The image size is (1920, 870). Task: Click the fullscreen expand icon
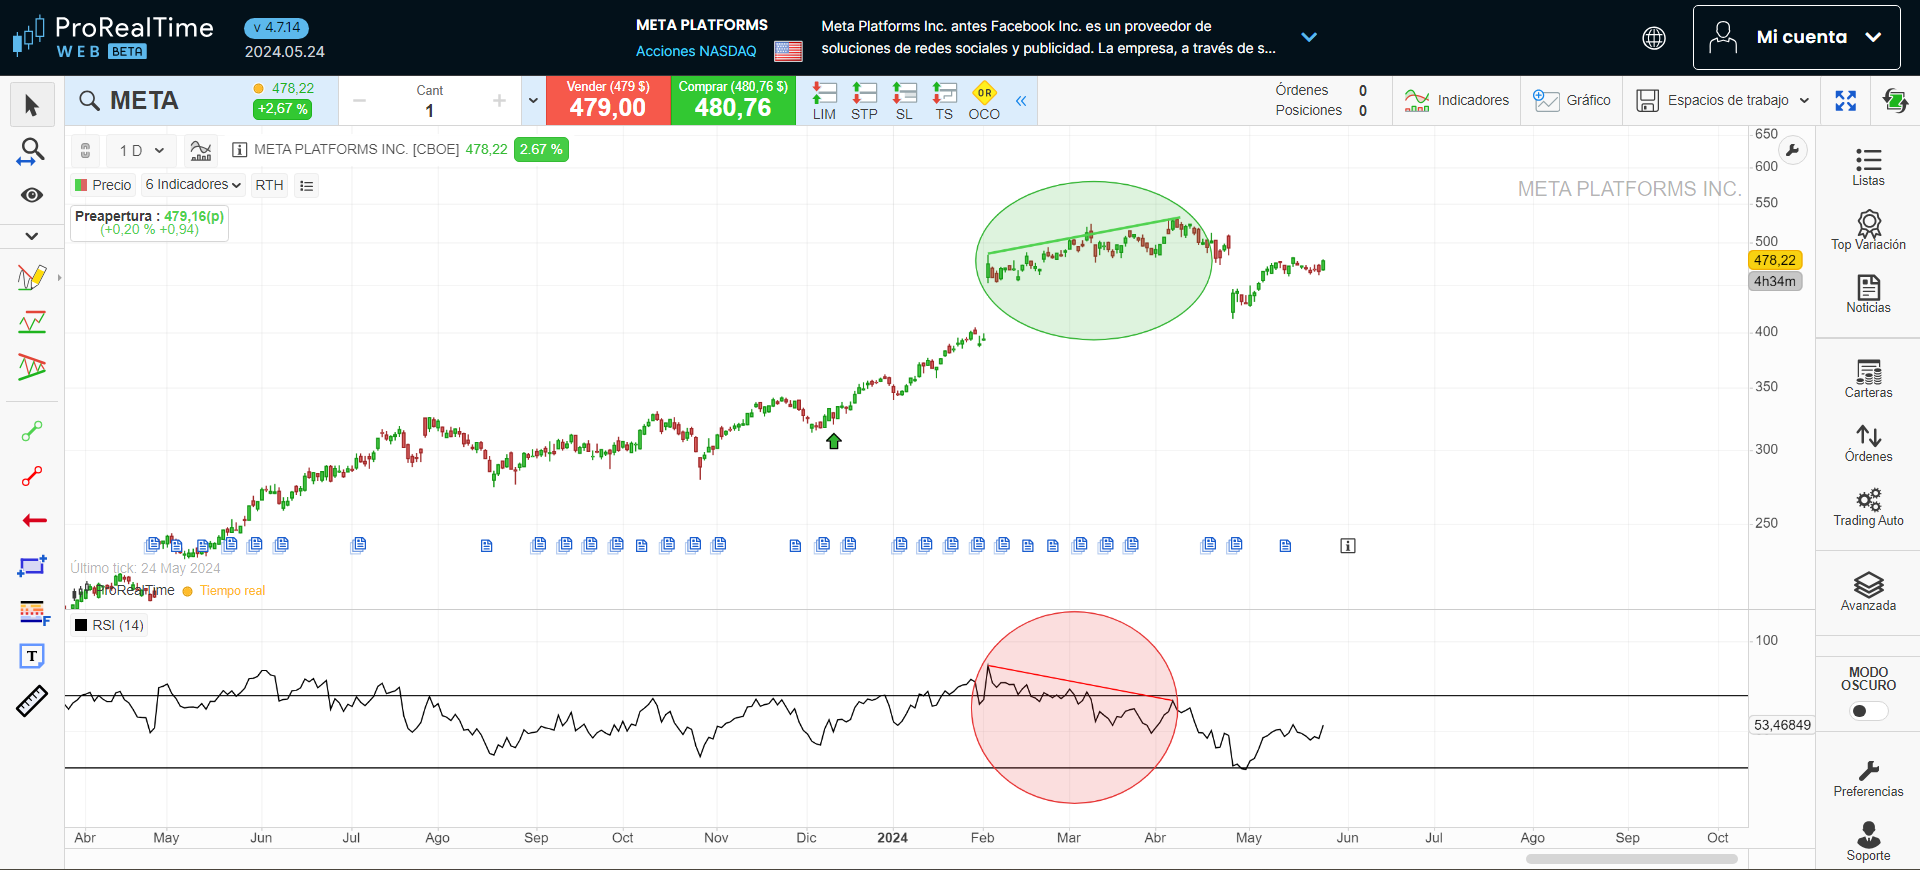[1845, 101]
